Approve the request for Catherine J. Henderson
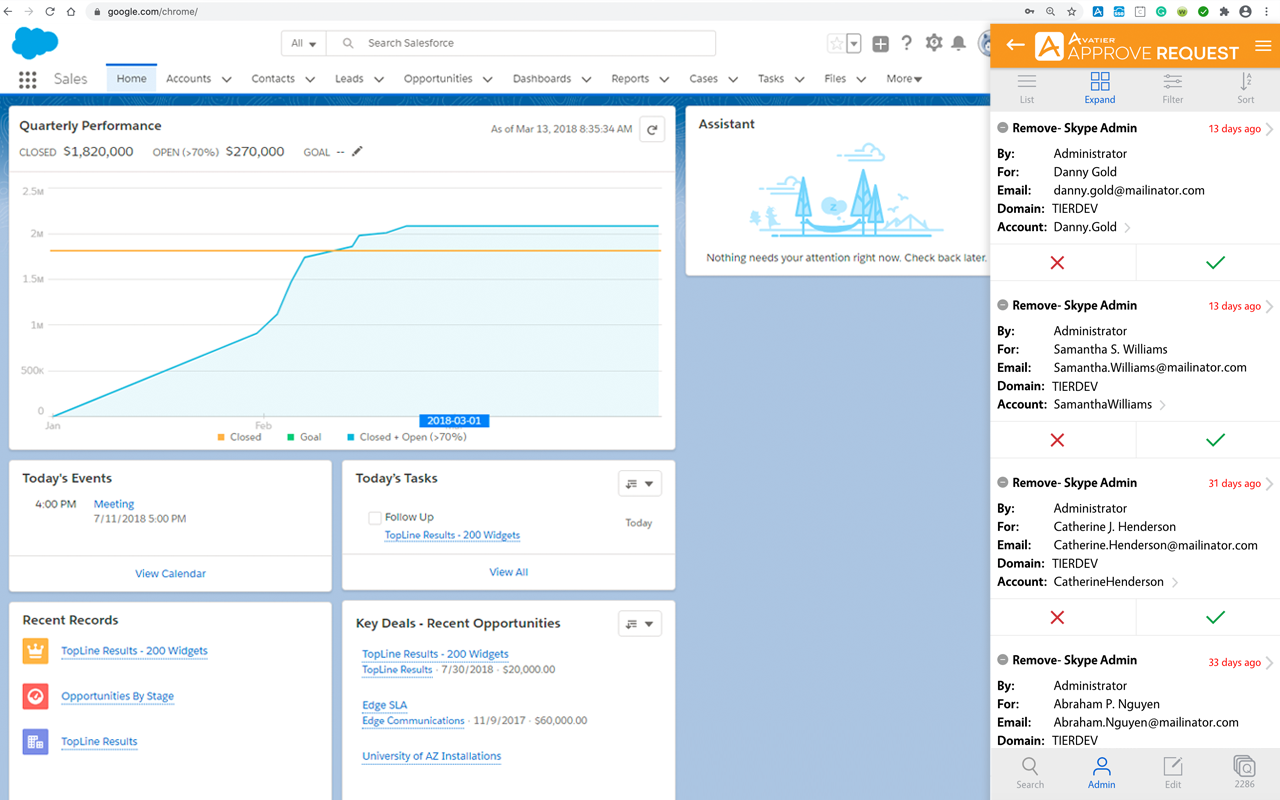 tap(1215, 618)
